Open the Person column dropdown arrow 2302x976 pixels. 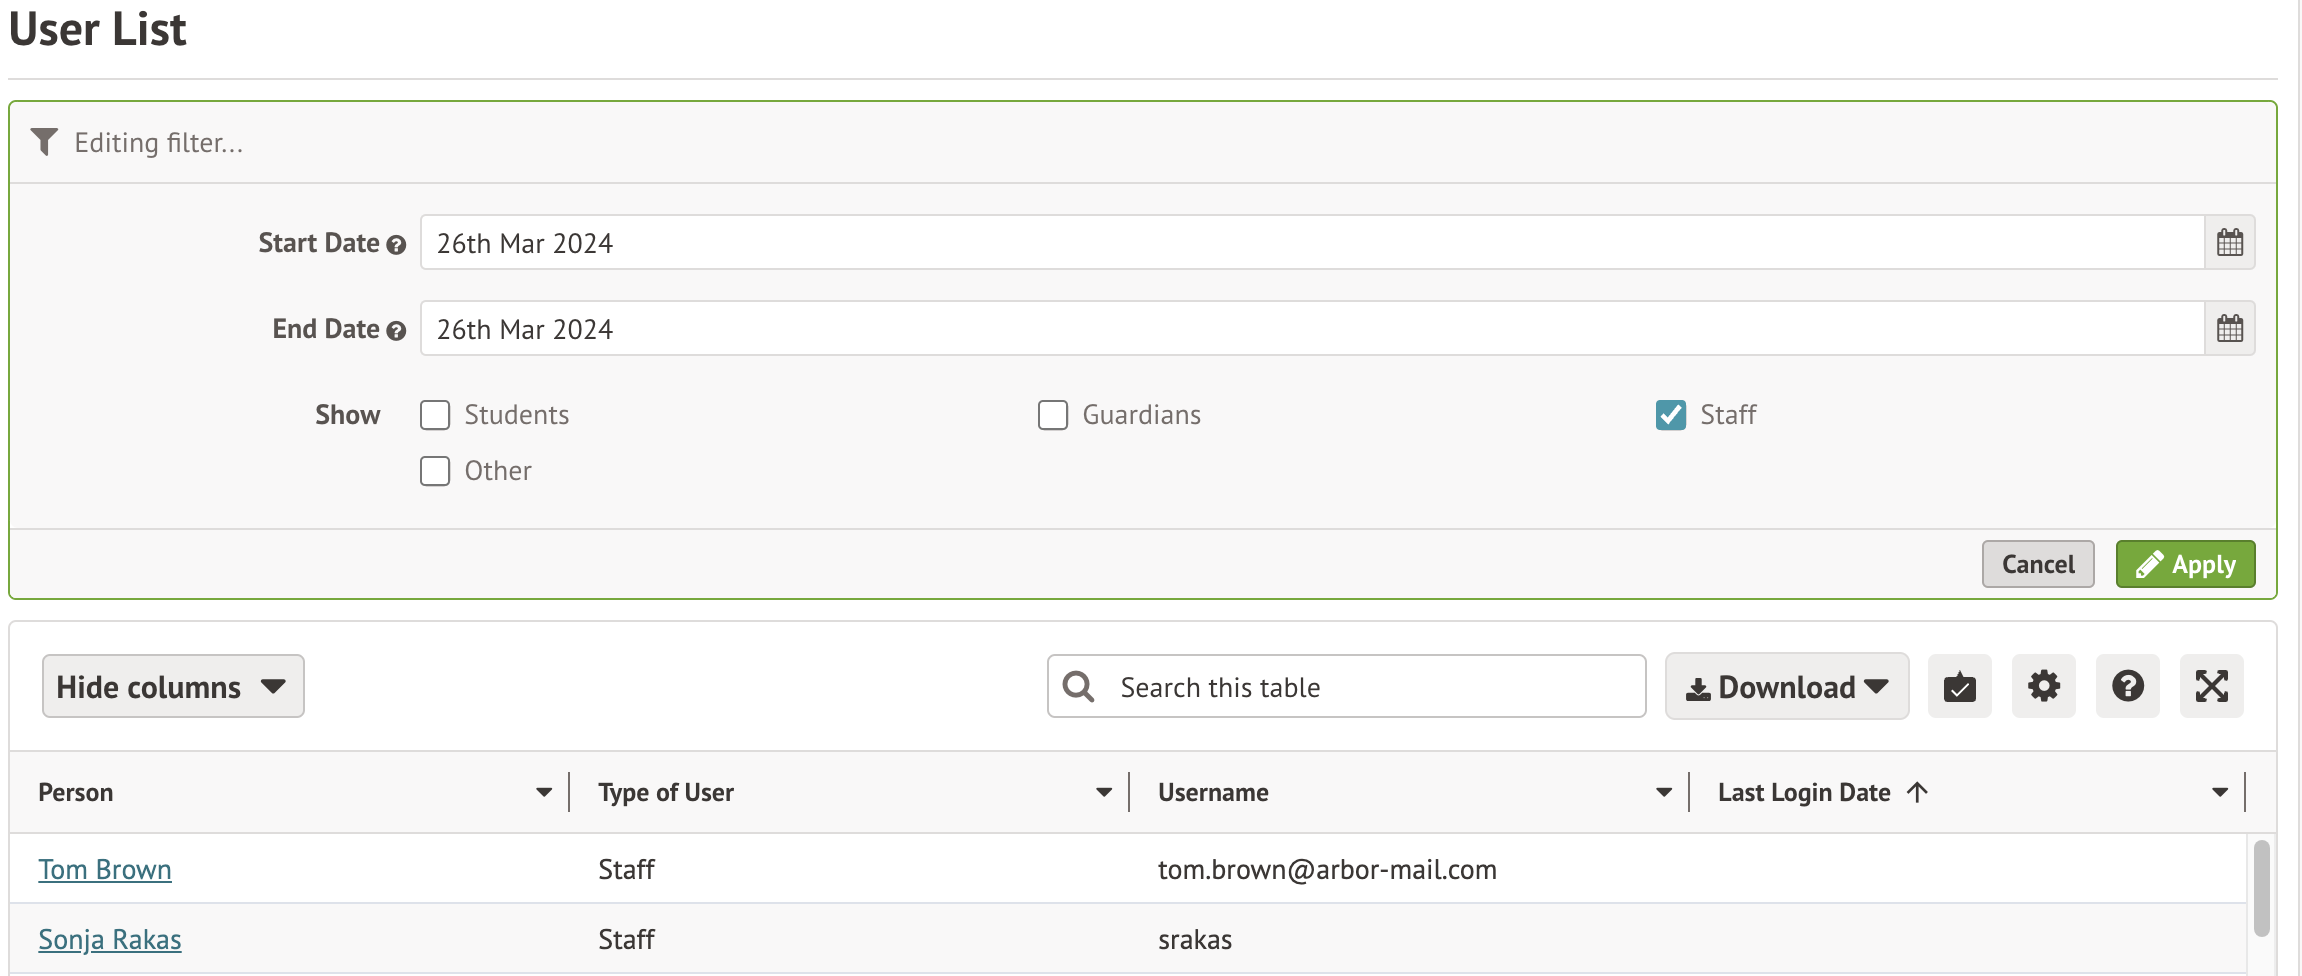coord(544,793)
